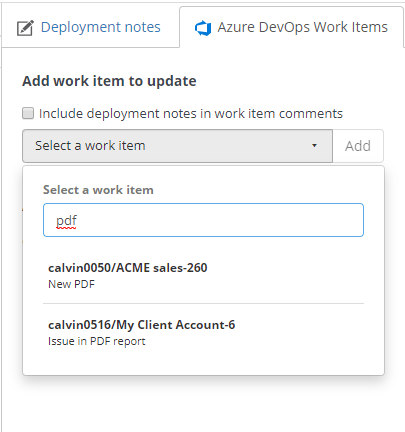The height and width of the screenshot is (432, 405).
Task: Click the Select a work item dropdown text
Action: (x=90, y=146)
